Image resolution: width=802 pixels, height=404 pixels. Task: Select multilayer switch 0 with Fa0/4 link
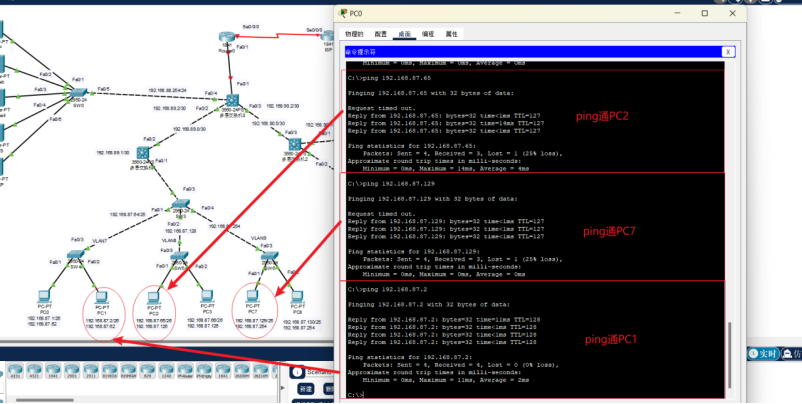tap(233, 100)
